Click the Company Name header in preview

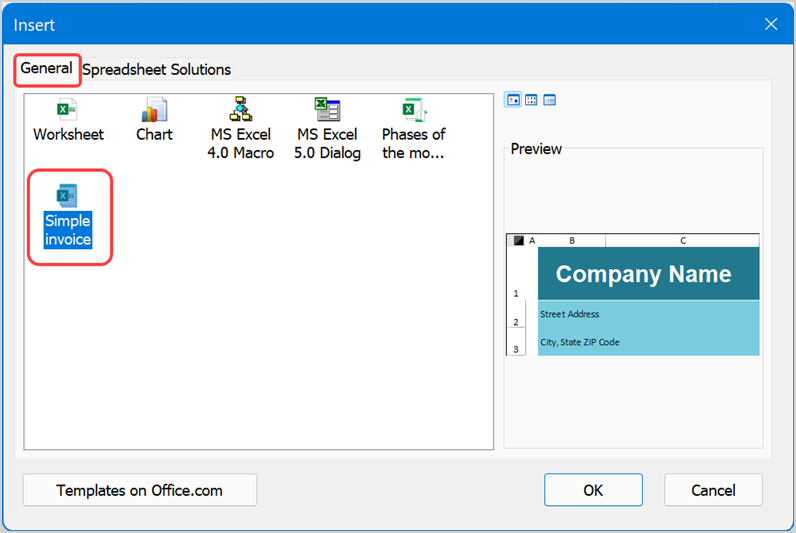(643, 274)
